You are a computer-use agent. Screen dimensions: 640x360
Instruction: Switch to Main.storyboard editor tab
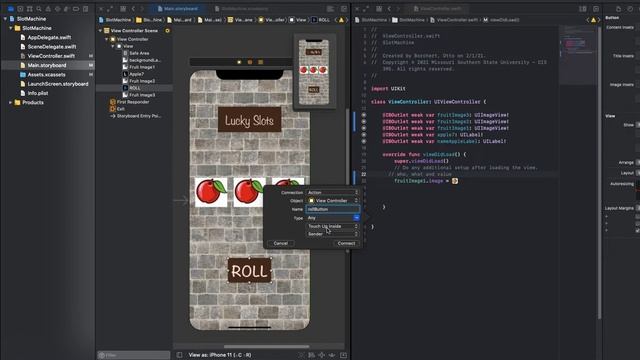point(178,9)
